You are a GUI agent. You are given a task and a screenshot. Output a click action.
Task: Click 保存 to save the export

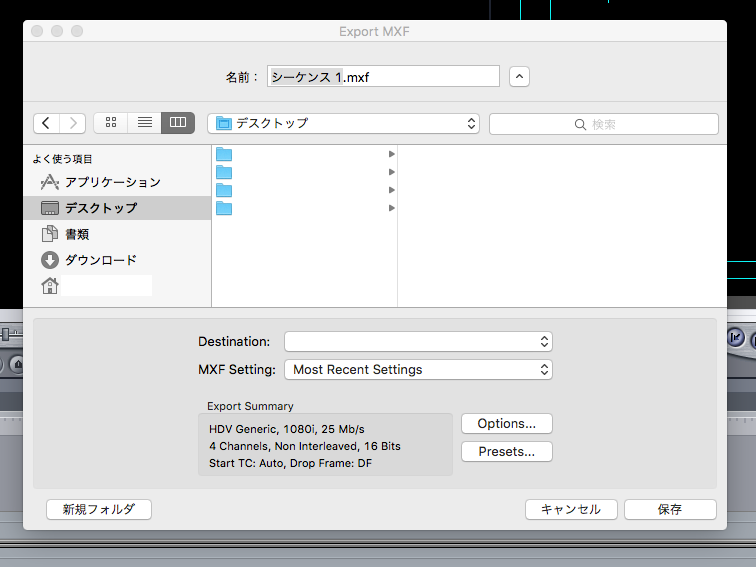click(x=669, y=509)
